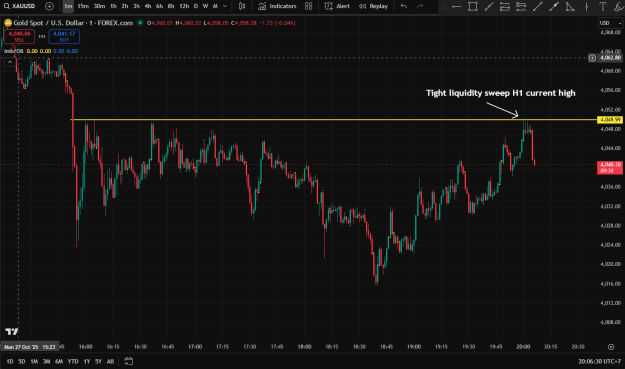Set range to 3M
The height and width of the screenshot is (369, 625).
point(47,361)
